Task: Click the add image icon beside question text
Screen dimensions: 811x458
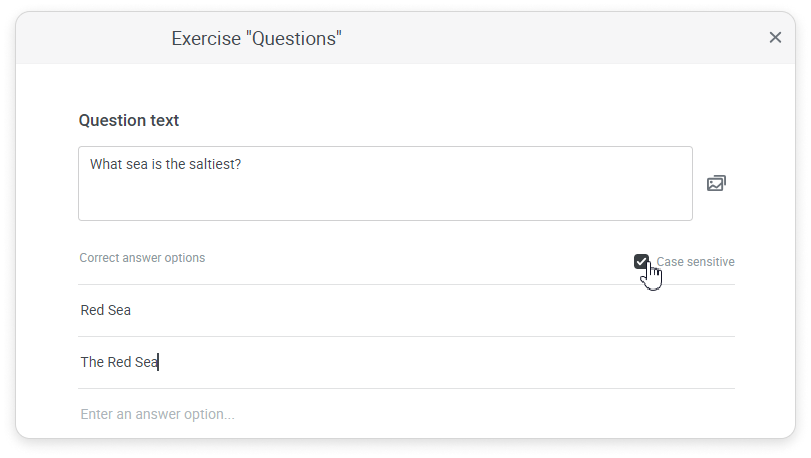Action: click(x=716, y=184)
